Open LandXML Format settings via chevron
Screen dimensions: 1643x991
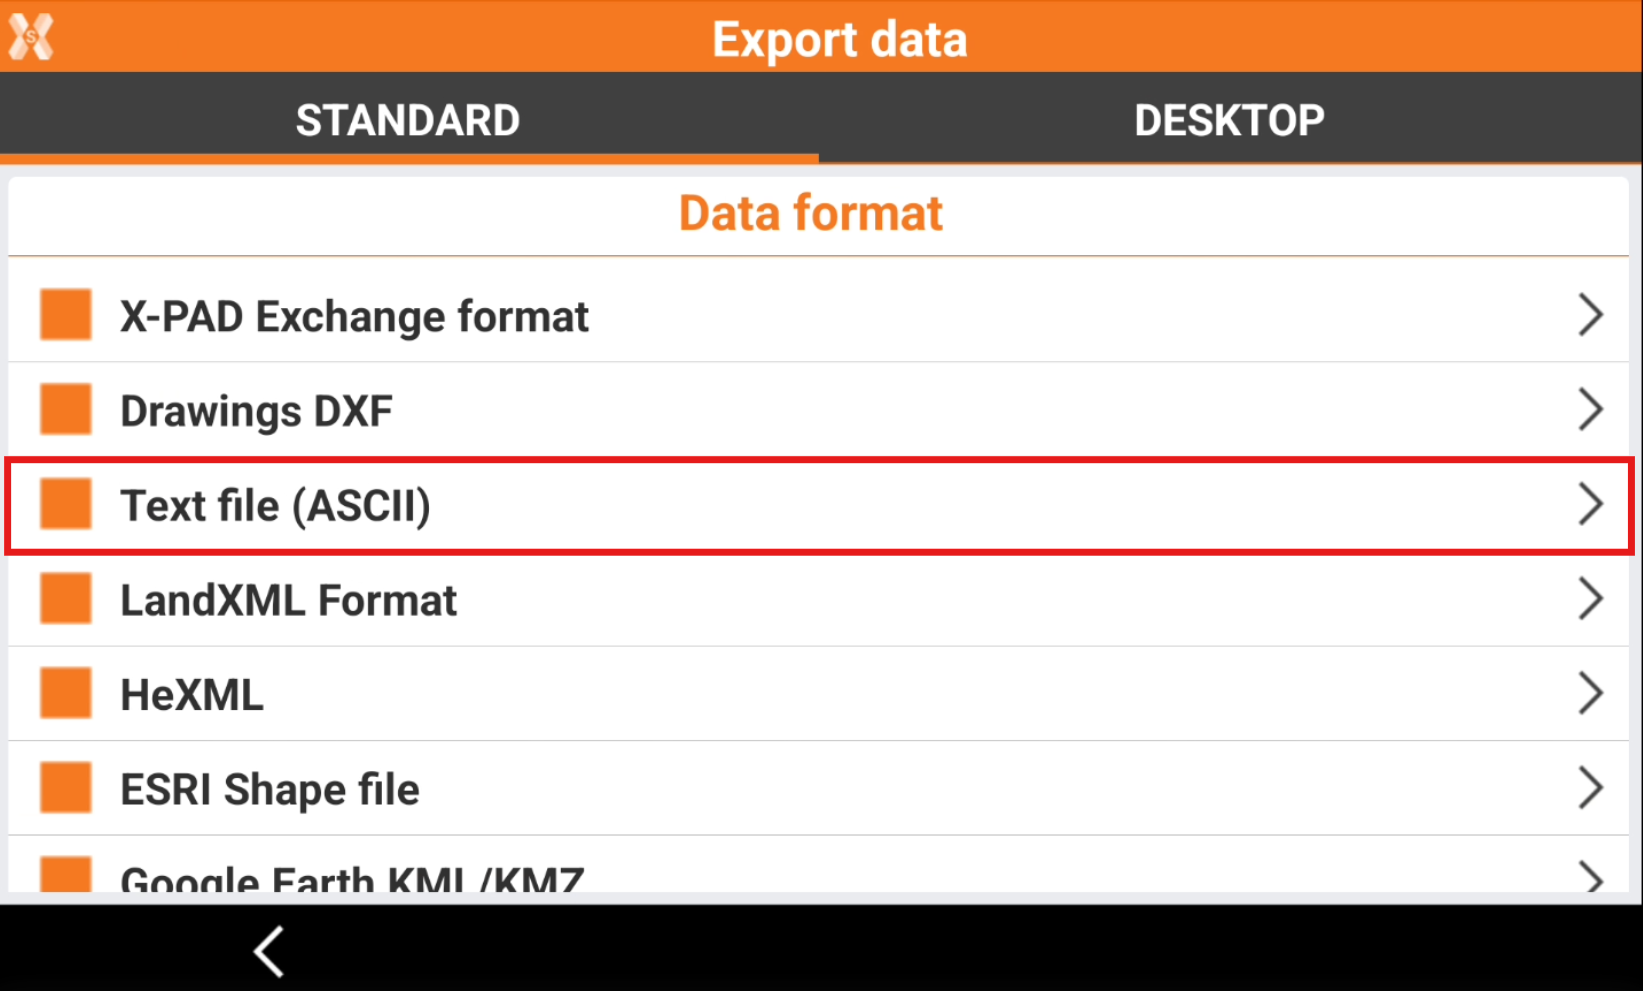click(1592, 598)
